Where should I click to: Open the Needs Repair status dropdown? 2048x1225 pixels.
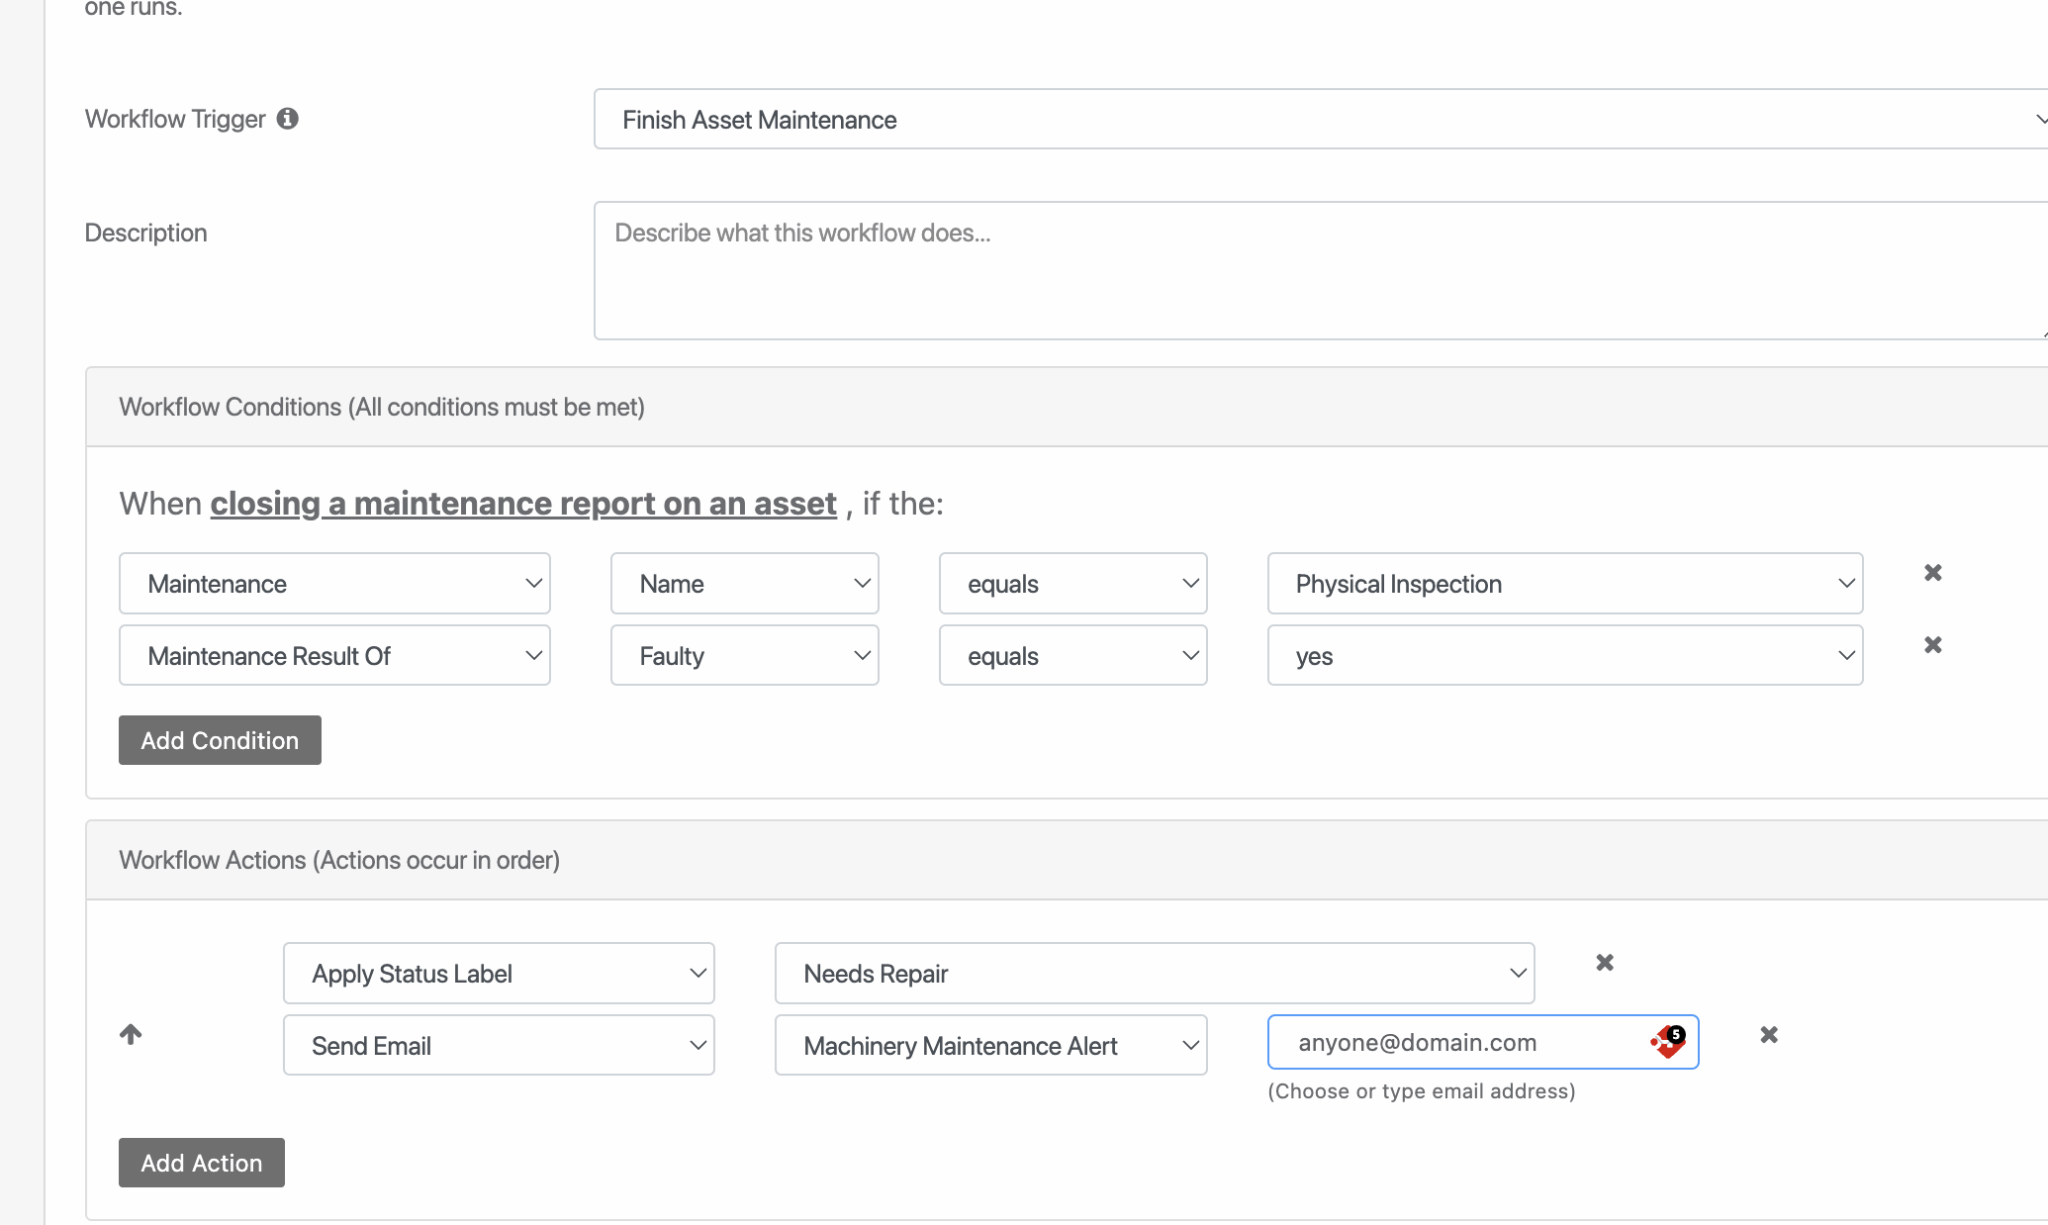point(1154,974)
